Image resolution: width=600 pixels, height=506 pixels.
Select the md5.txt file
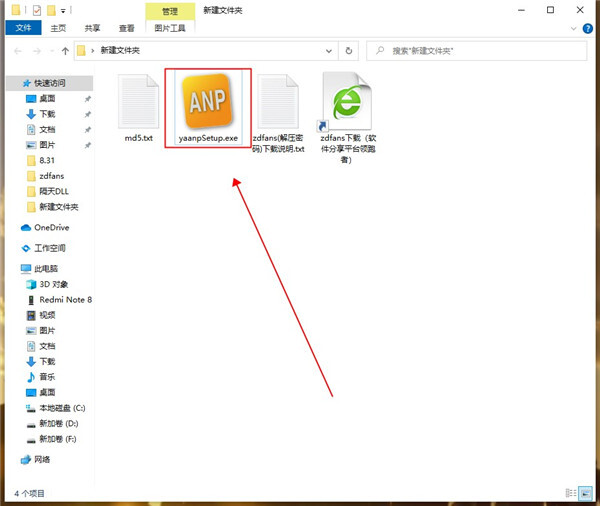pyautogui.click(x=139, y=108)
